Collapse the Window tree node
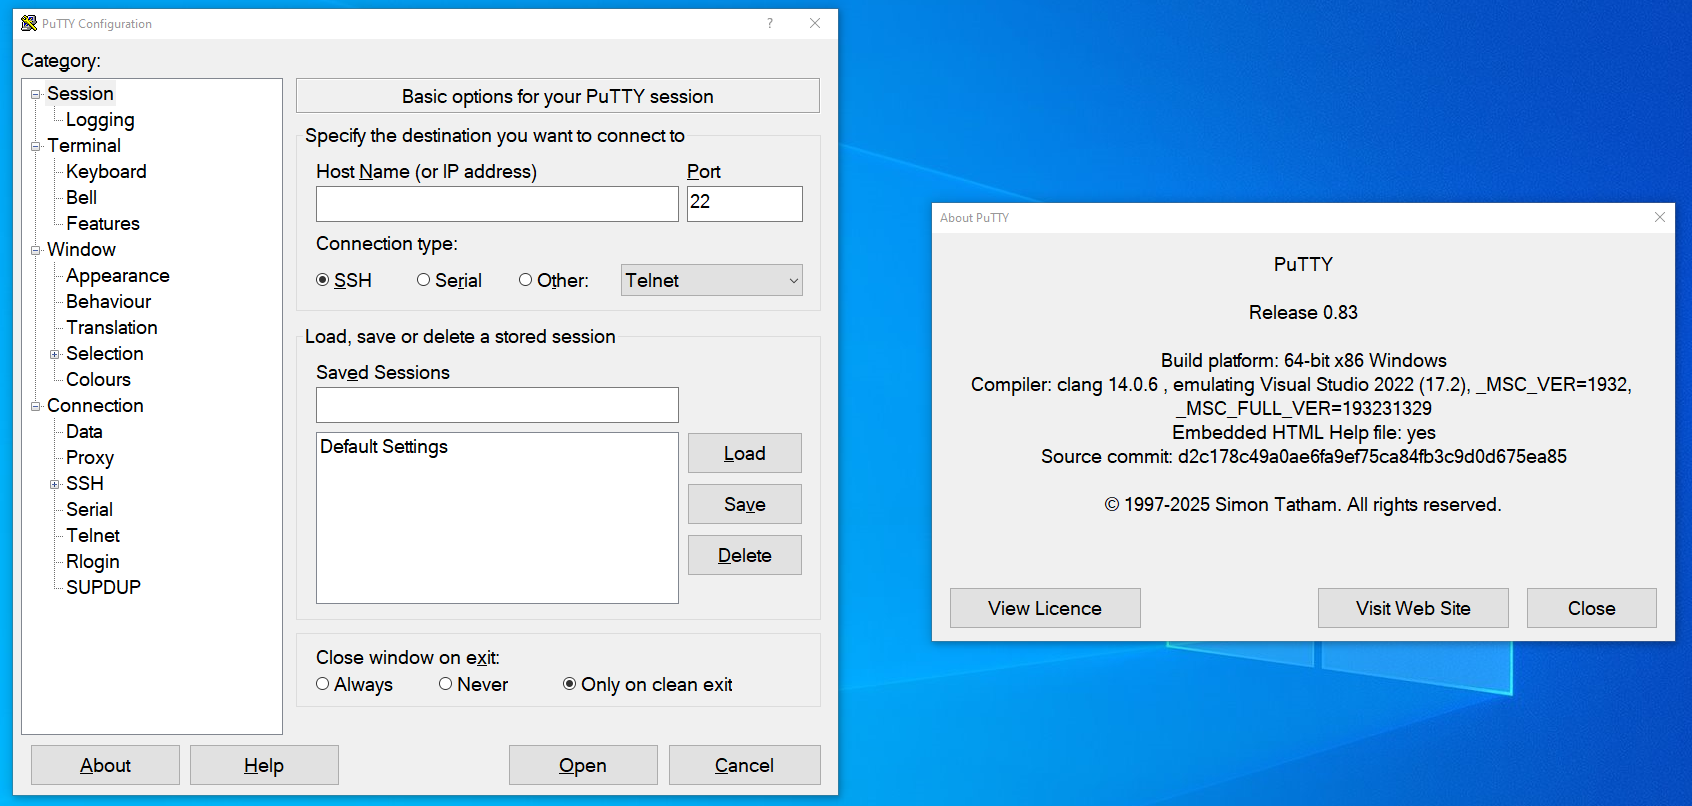 coord(36,250)
